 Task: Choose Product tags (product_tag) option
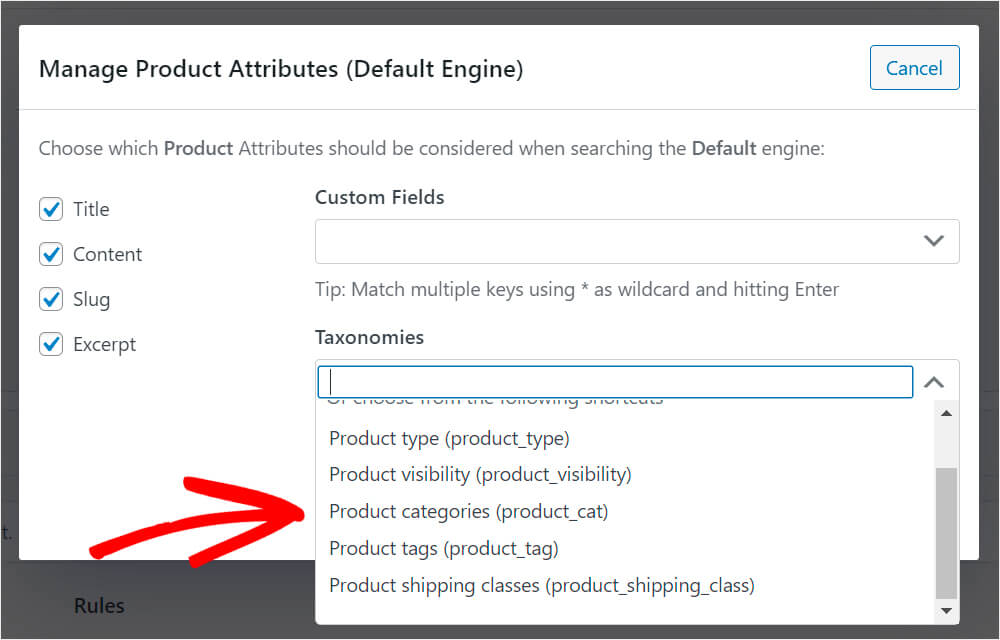[444, 548]
